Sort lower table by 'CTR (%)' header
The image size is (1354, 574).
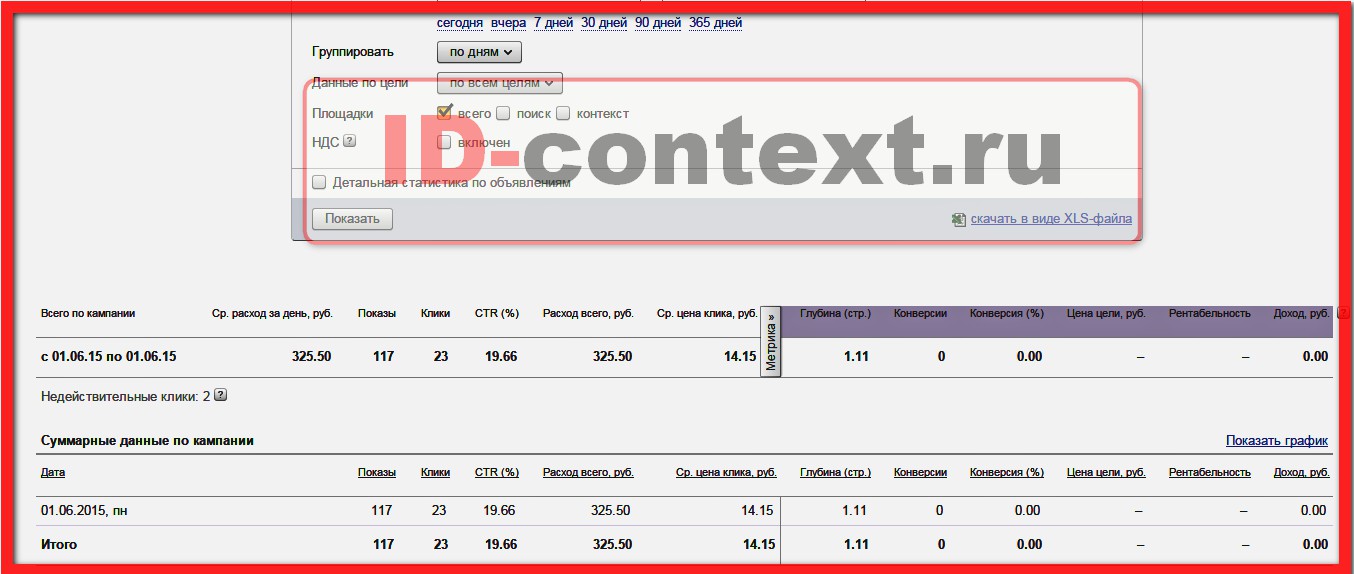[497, 472]
